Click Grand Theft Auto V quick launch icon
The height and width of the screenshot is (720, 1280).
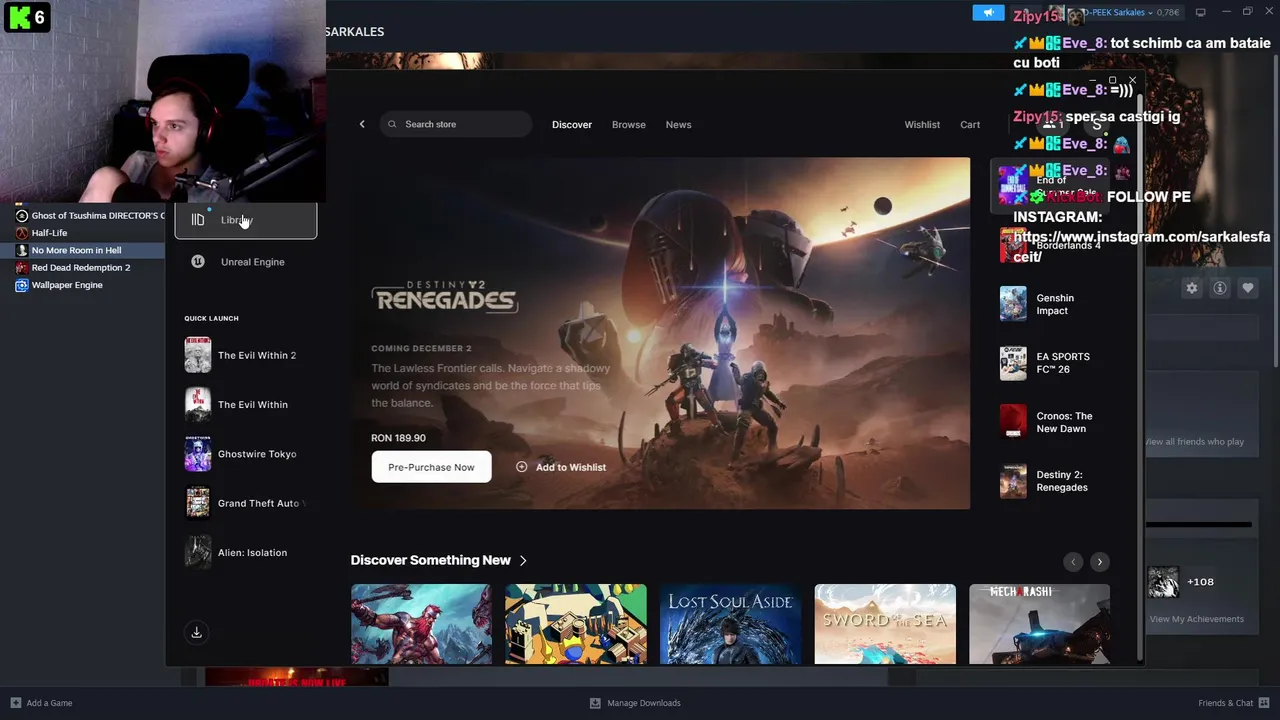[198, 503]
